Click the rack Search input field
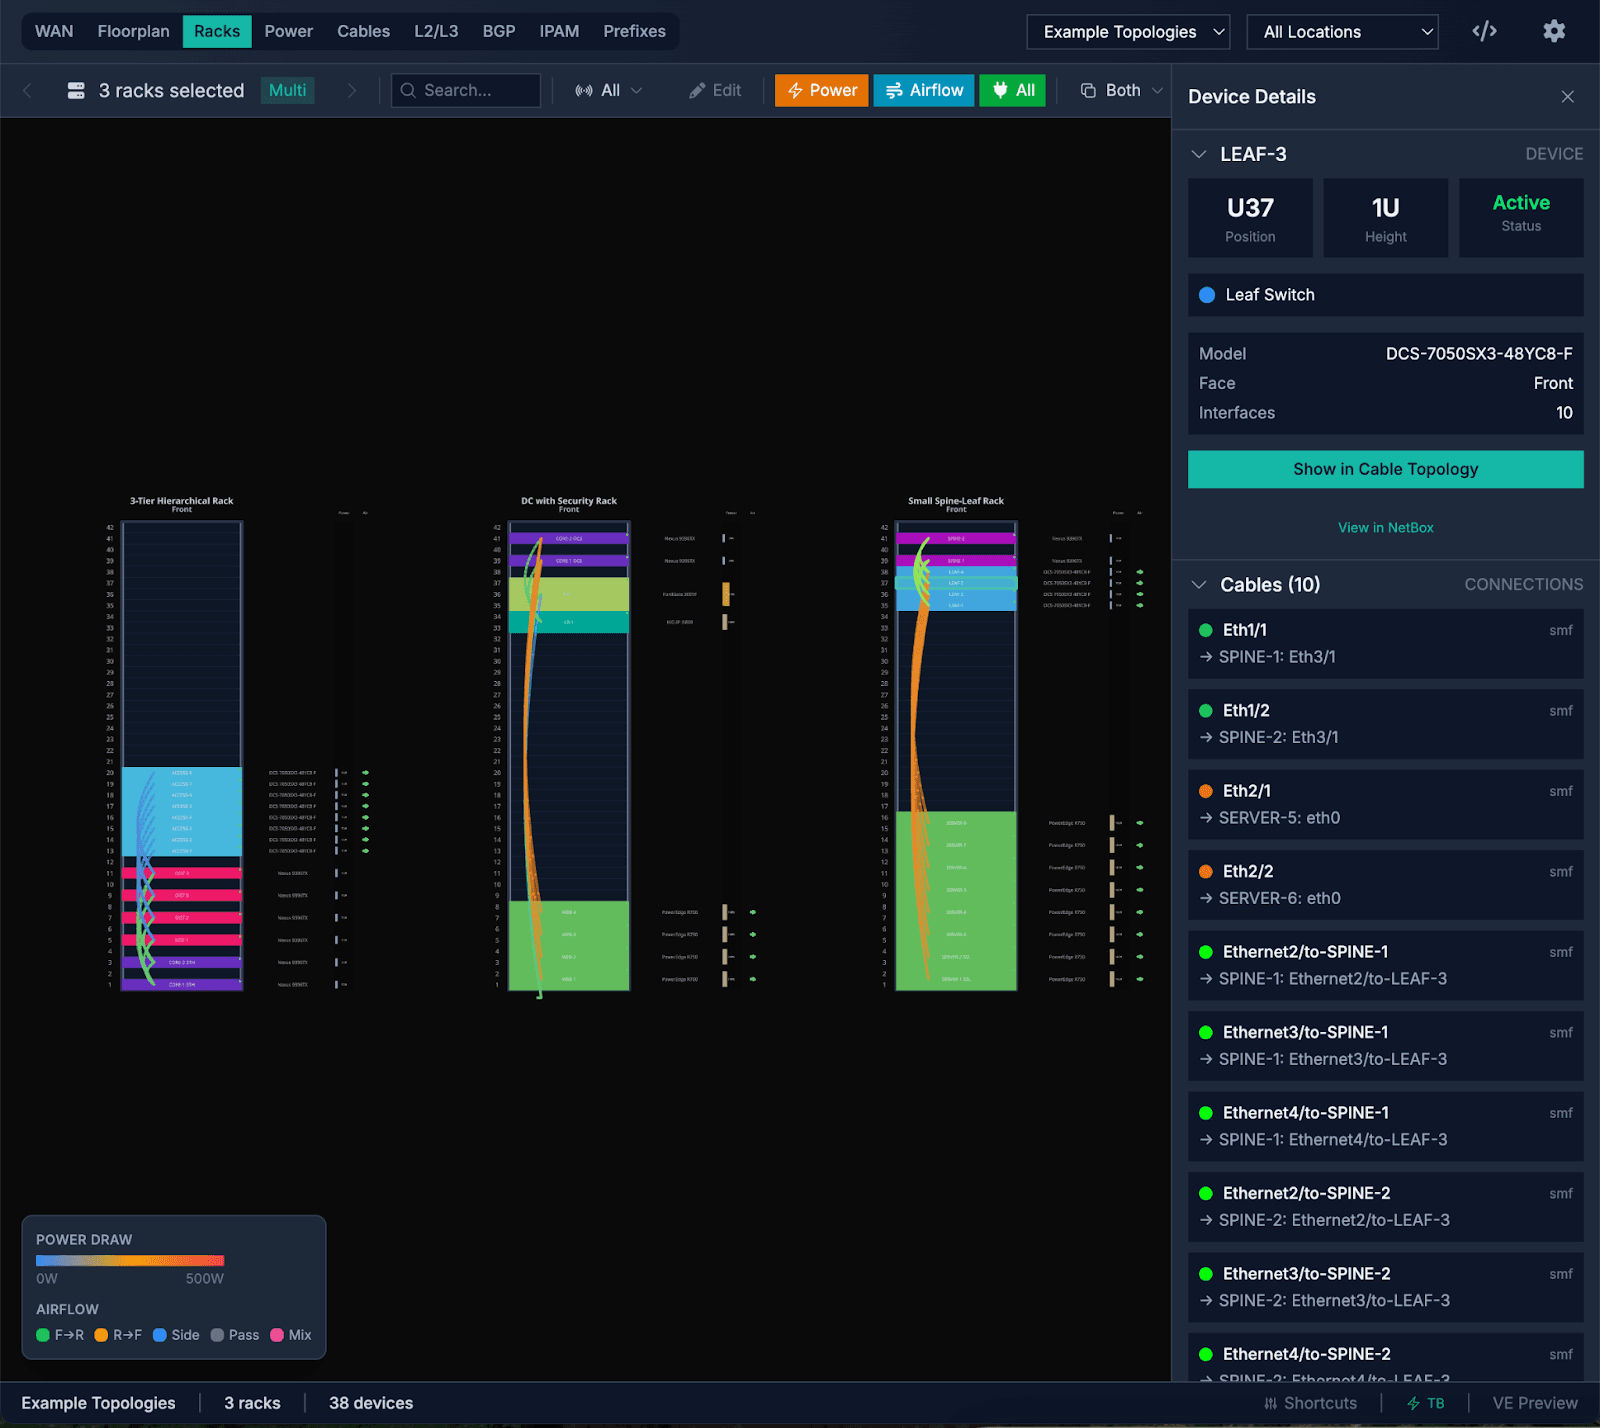This screenshot has height=1428, width=1600. pos(466,91)
